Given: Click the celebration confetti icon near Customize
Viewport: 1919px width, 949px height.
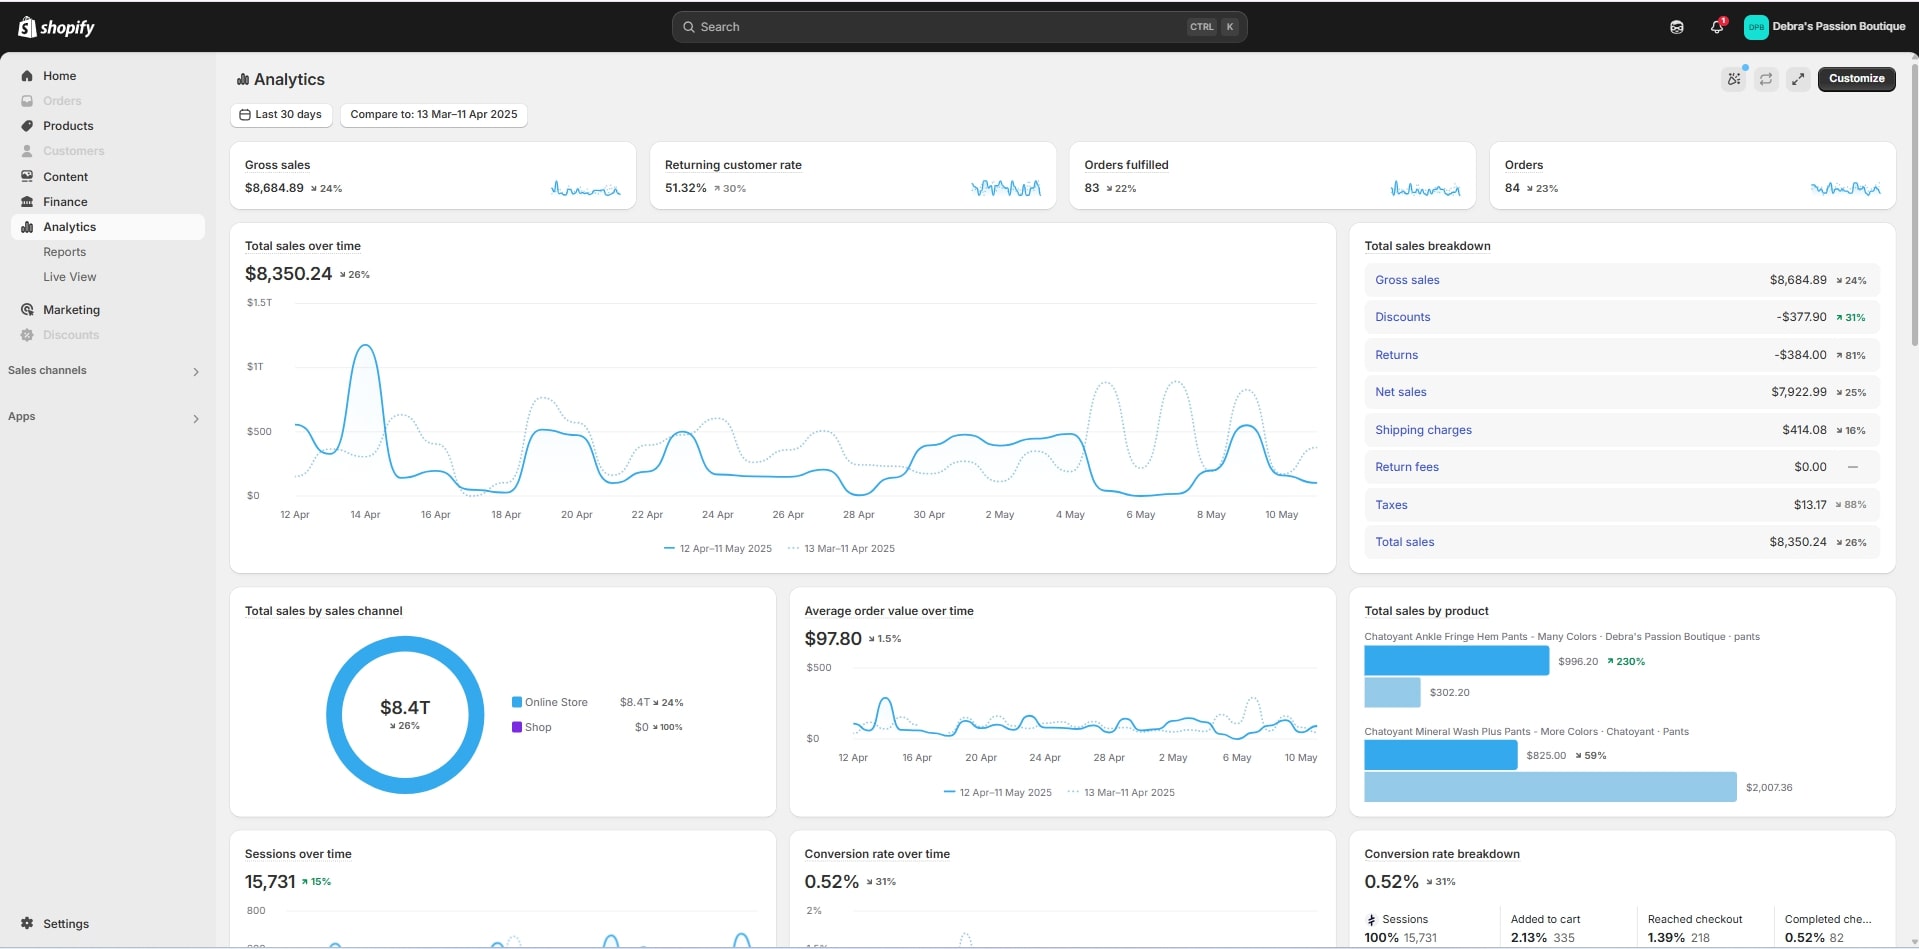Looking at the screenshot, I should click(x=1734, y=79).
